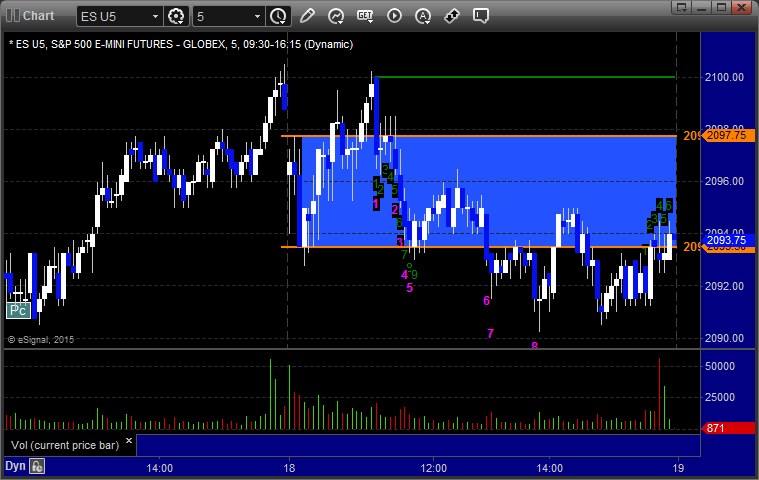The height and width of the screenshot is (480, 759).
Task: Open the chart comment bubble icon
Action: (481, 16)
